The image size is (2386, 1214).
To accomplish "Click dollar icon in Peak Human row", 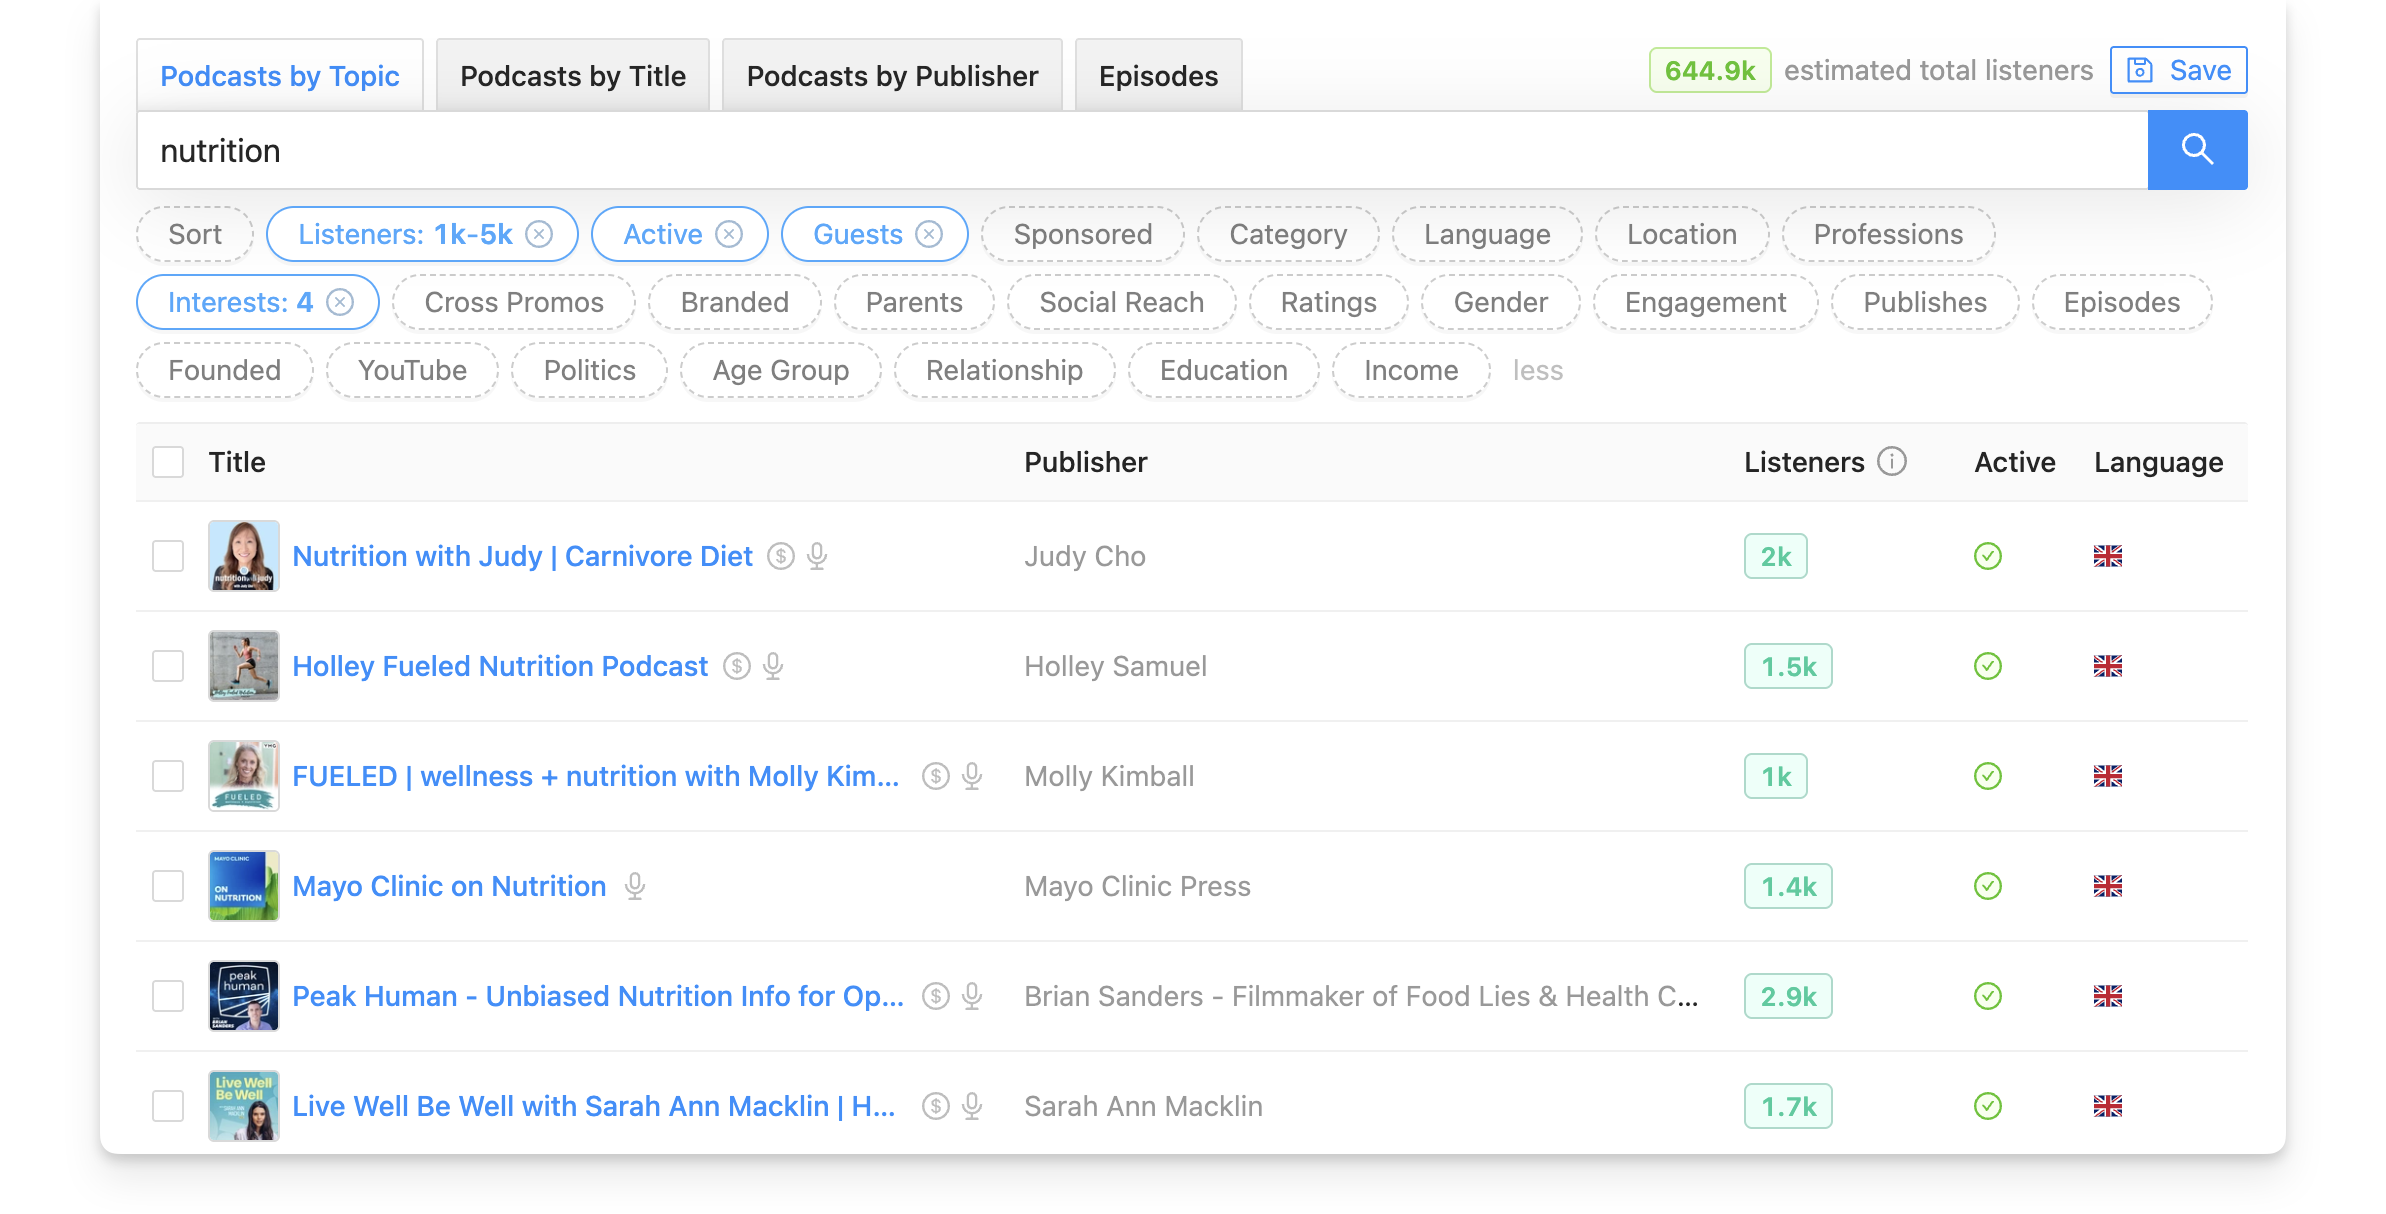I will coord(935,996).
